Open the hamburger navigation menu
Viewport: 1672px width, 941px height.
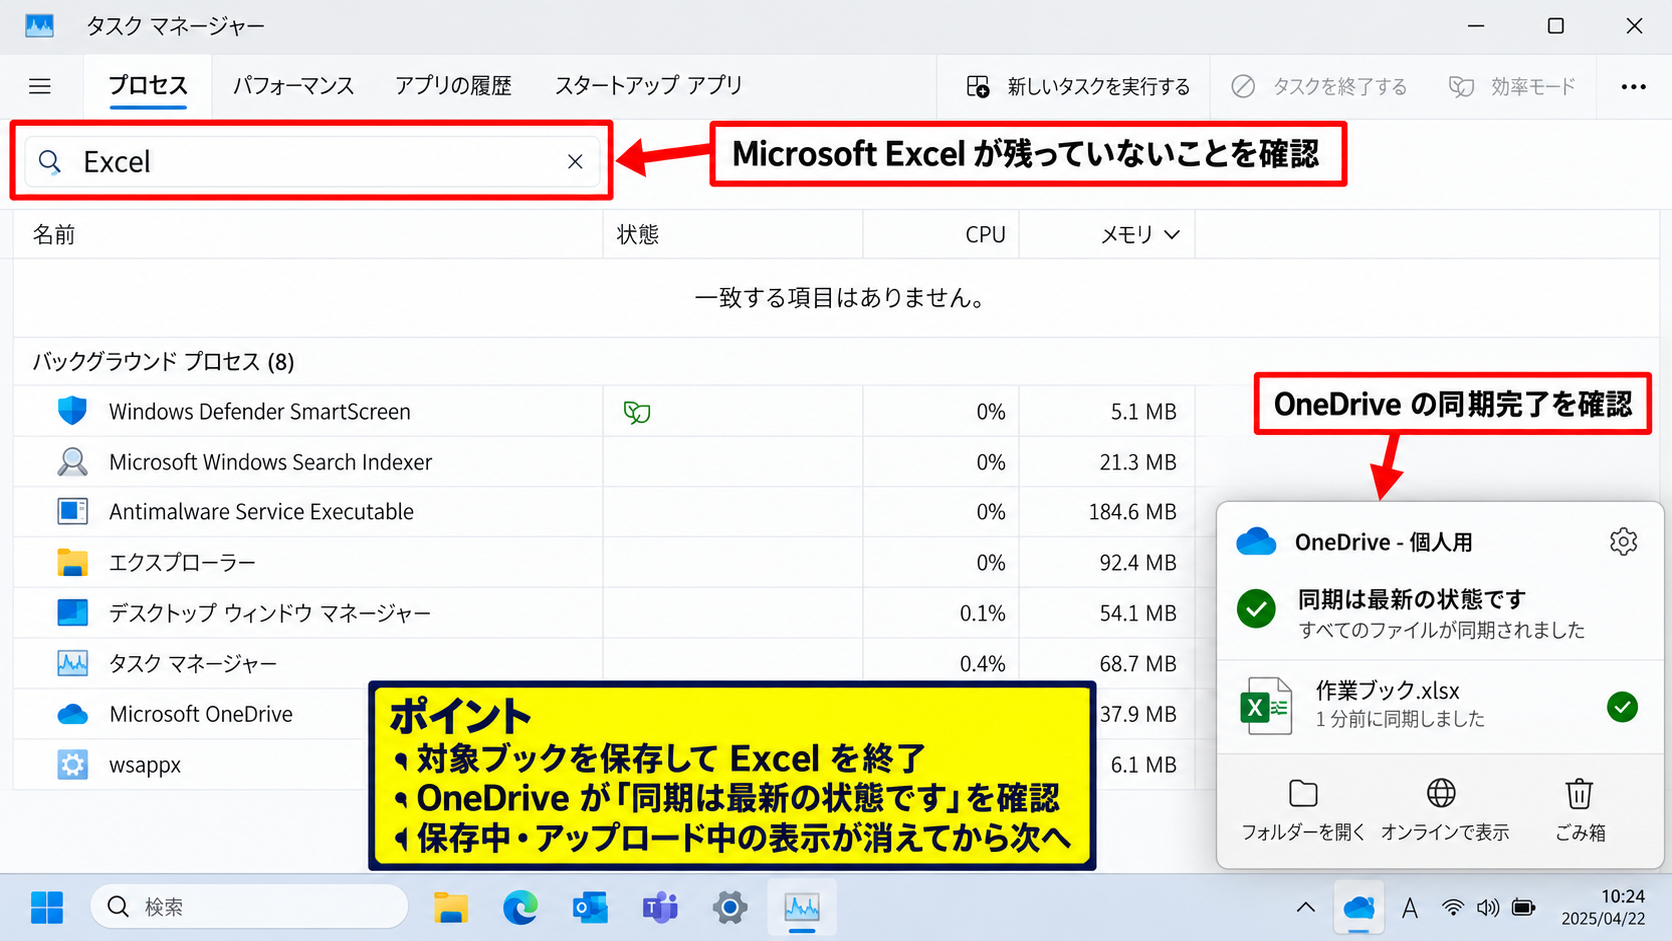click(40, 86)
